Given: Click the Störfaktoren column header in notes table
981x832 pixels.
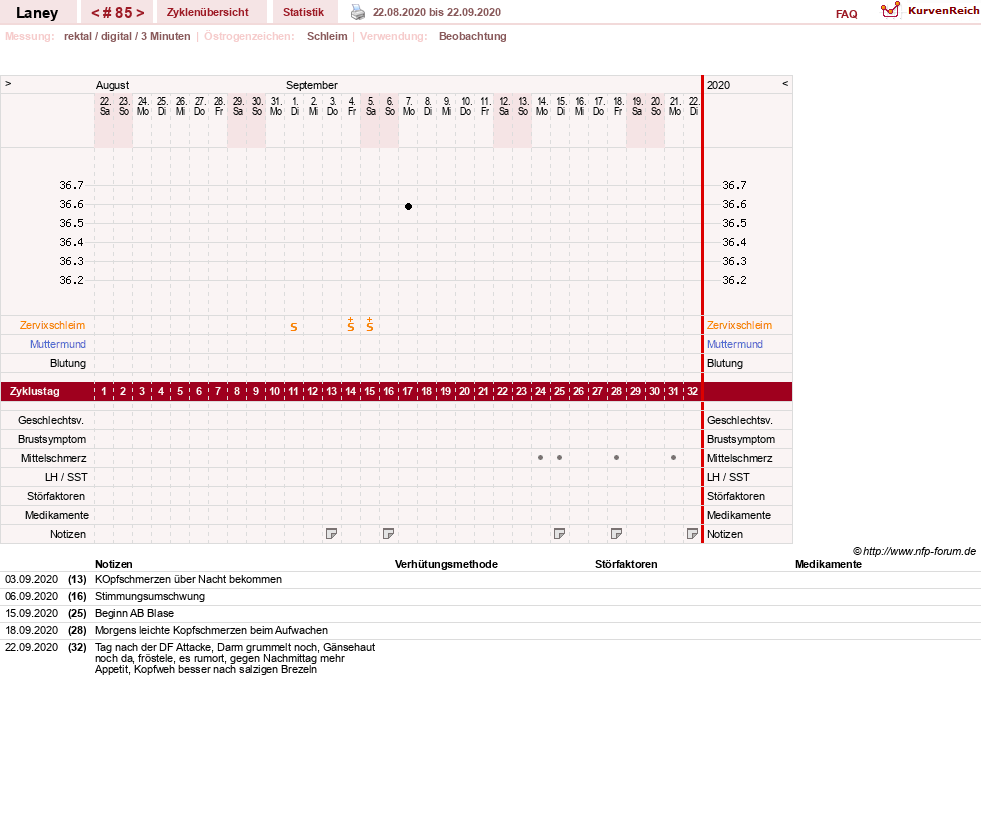Looking at the screenshot, I should [x=626, y=564].
